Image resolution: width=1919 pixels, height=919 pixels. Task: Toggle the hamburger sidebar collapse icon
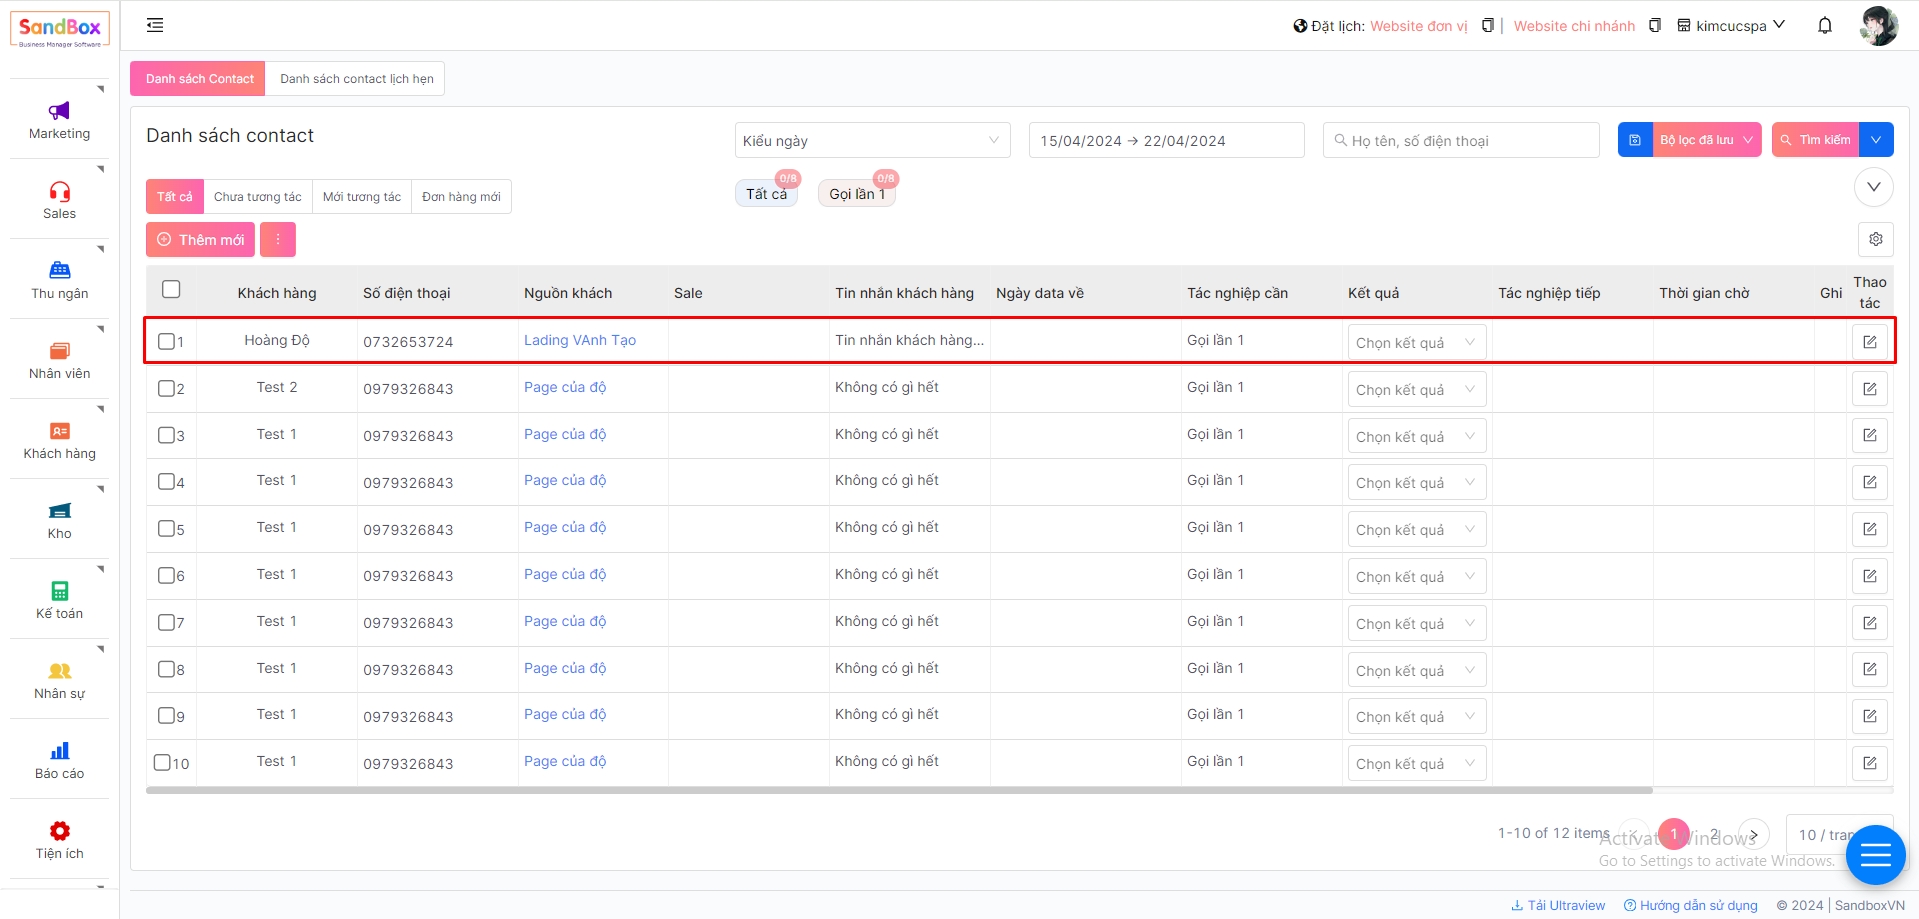pyautogui.click(x=155, y=26)
